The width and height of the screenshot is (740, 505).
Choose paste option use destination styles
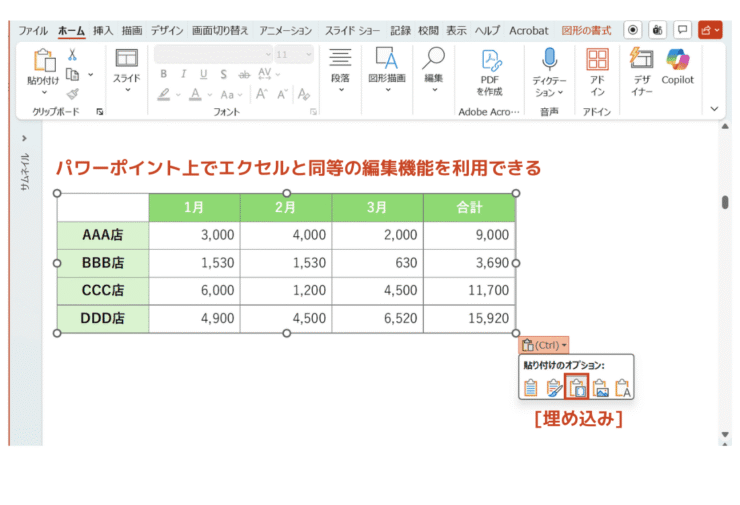(530, 388)
